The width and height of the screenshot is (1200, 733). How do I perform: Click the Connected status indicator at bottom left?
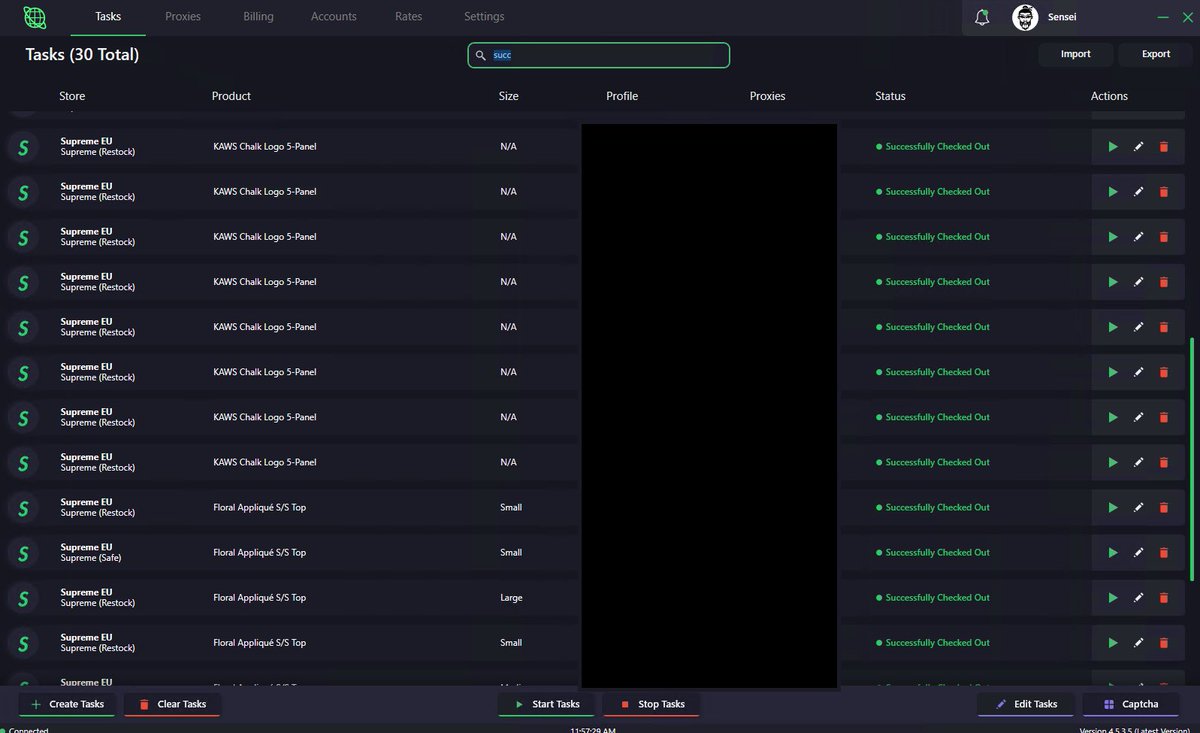[x=25, y=729]
